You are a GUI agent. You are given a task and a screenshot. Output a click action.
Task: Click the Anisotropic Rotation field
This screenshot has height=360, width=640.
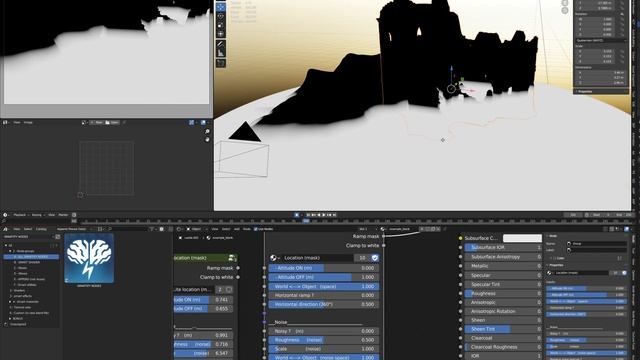coord(503,311)
